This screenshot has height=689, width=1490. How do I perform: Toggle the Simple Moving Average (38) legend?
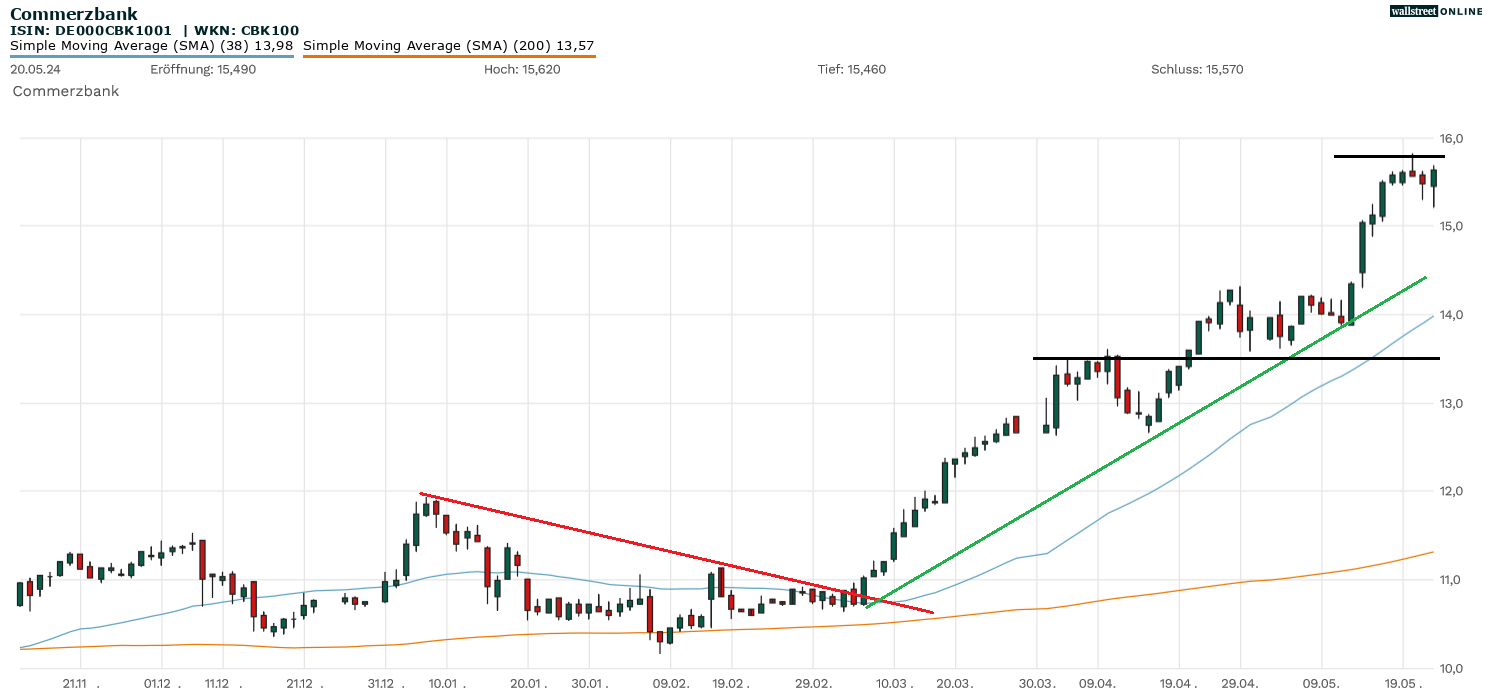click(x=151, y=46)
